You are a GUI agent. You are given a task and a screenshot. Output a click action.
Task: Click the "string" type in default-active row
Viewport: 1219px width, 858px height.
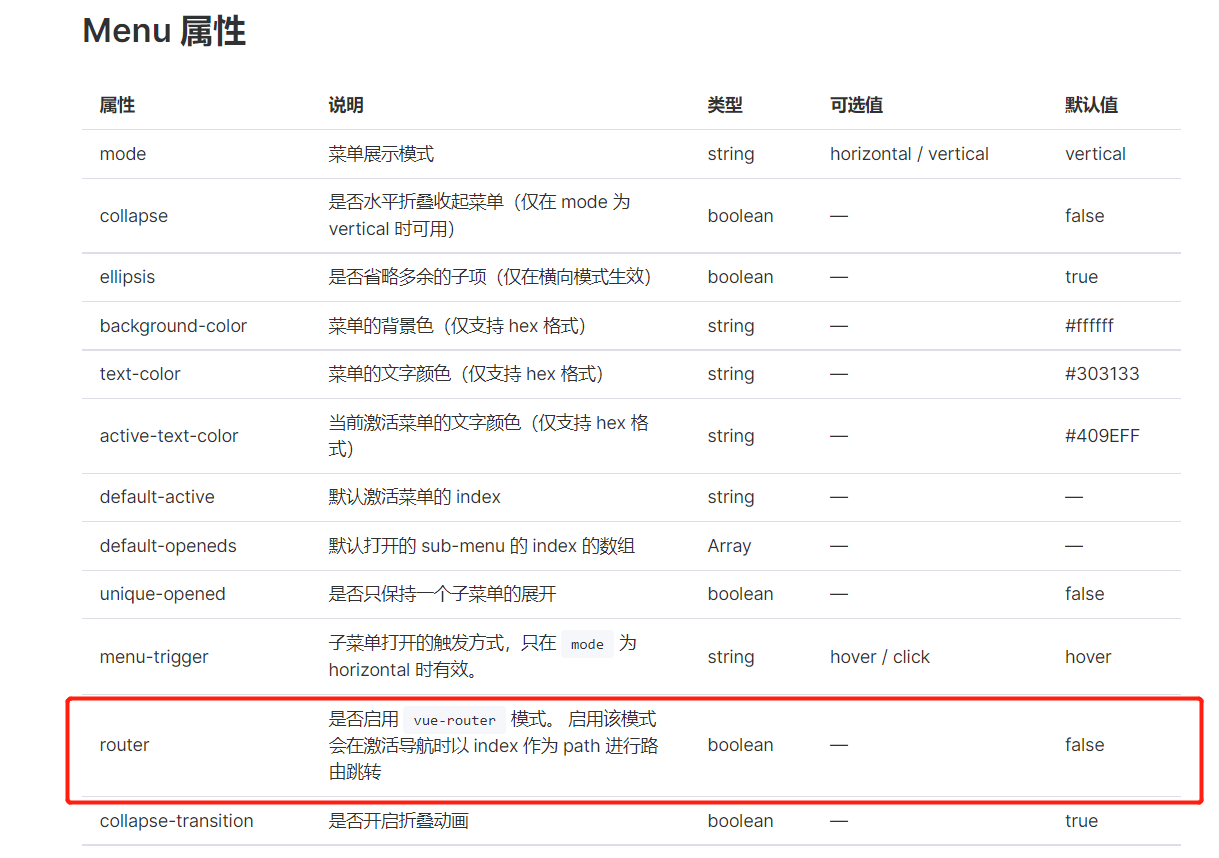coord(731,497)
